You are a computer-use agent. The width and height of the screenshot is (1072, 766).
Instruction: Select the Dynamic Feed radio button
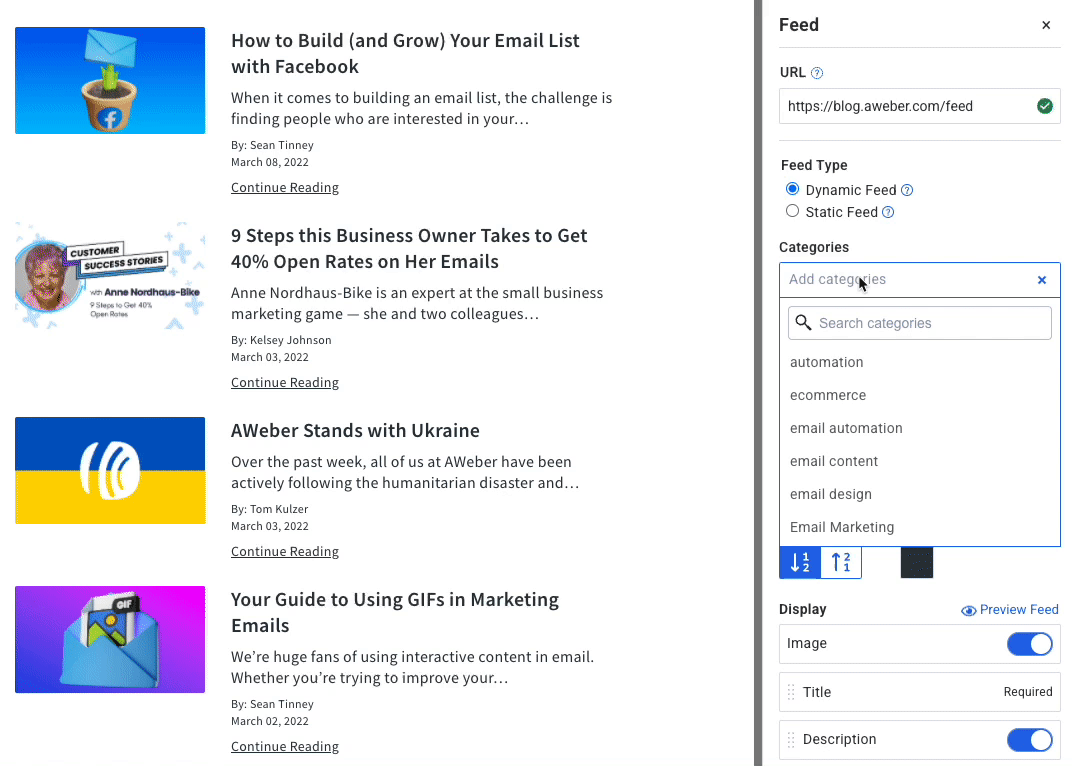coord(792,189)
